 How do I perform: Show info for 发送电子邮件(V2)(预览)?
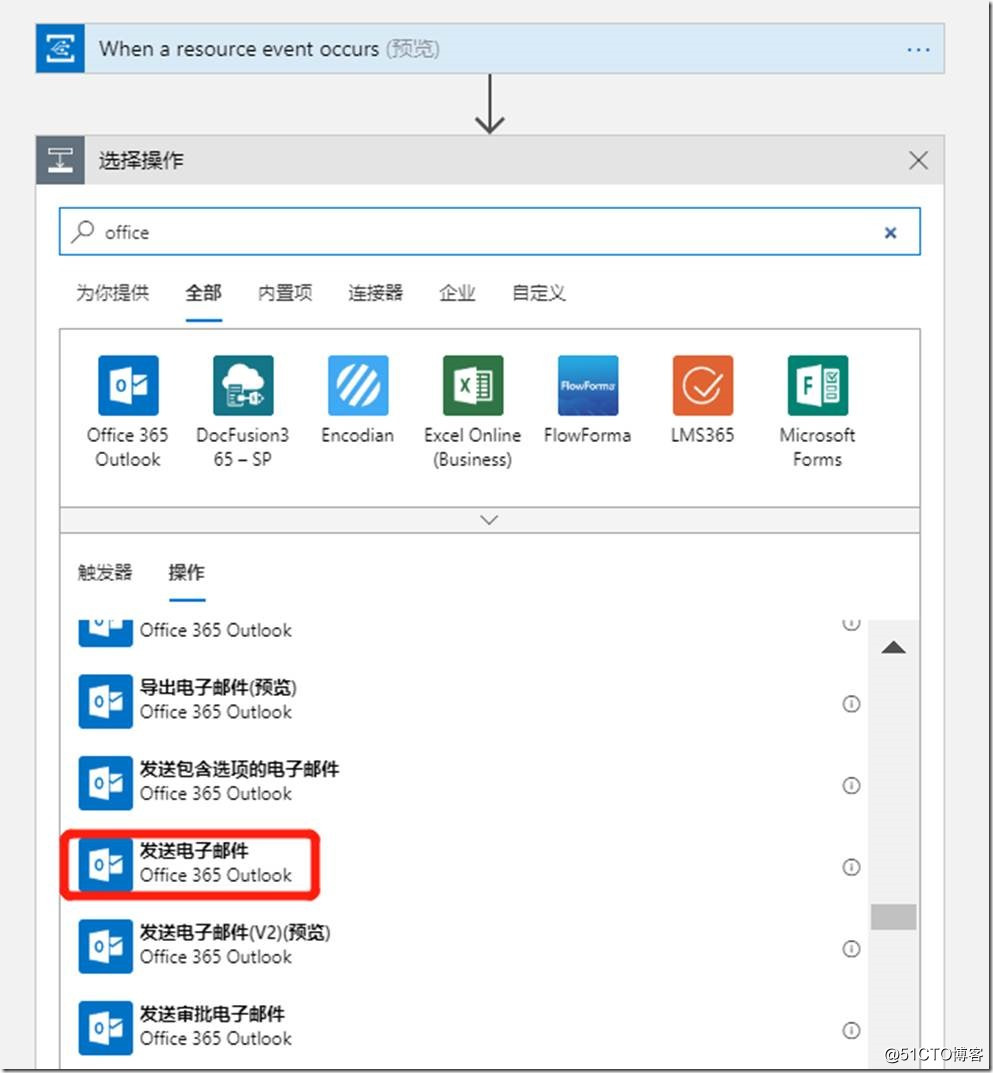click(851, 948)
